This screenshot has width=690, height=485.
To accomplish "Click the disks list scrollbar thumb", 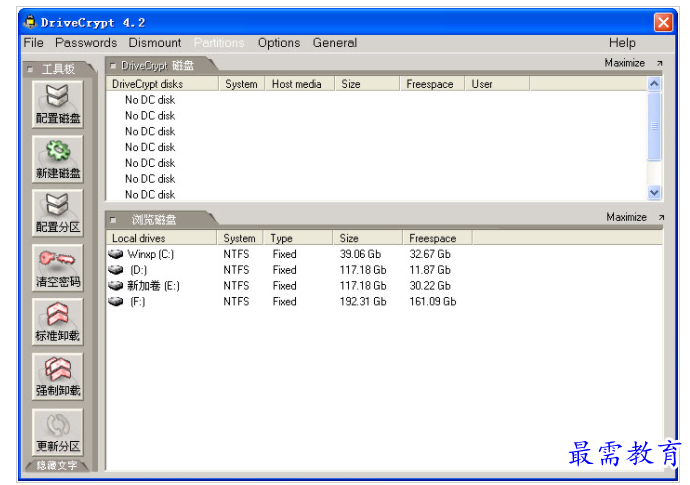I will tap(654, 126).
